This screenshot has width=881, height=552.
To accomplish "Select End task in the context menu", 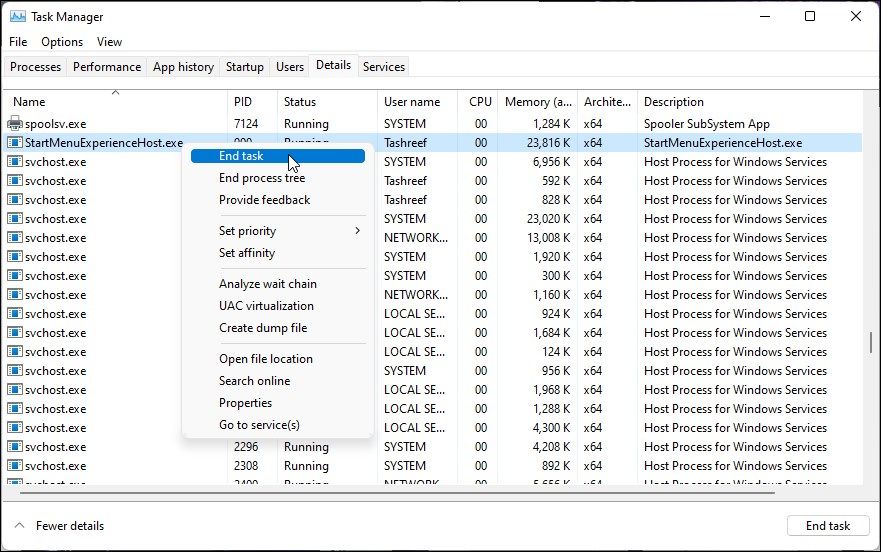I will pos(241,156).
